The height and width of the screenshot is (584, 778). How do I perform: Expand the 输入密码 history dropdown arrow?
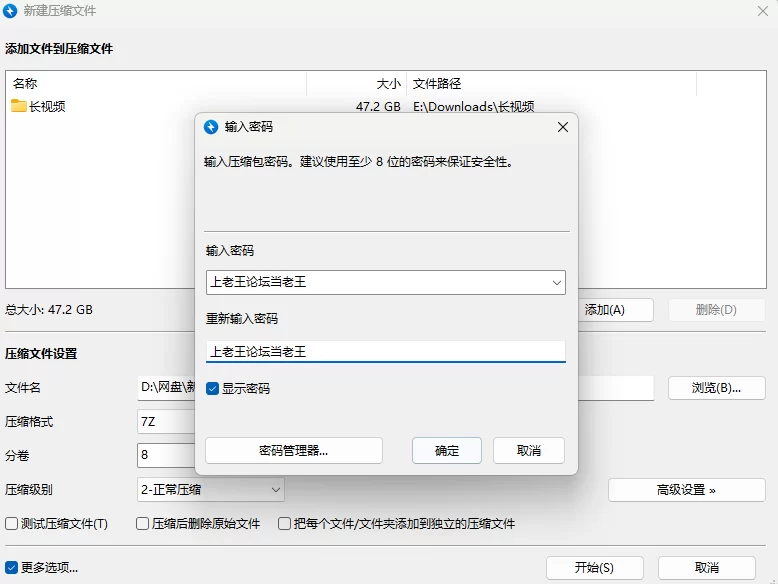(x=557, y=282)
